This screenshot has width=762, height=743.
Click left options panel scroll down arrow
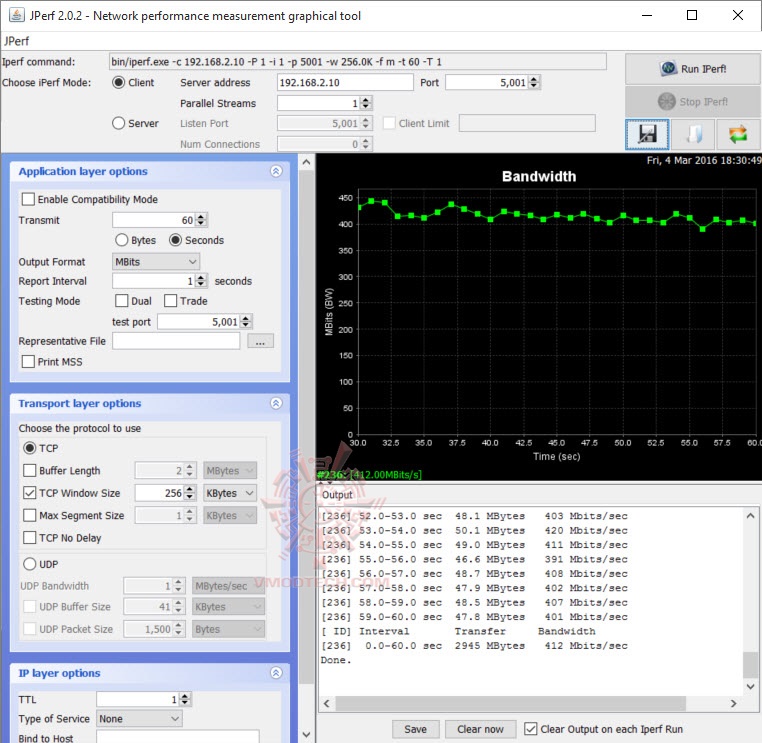click(306, 734)
